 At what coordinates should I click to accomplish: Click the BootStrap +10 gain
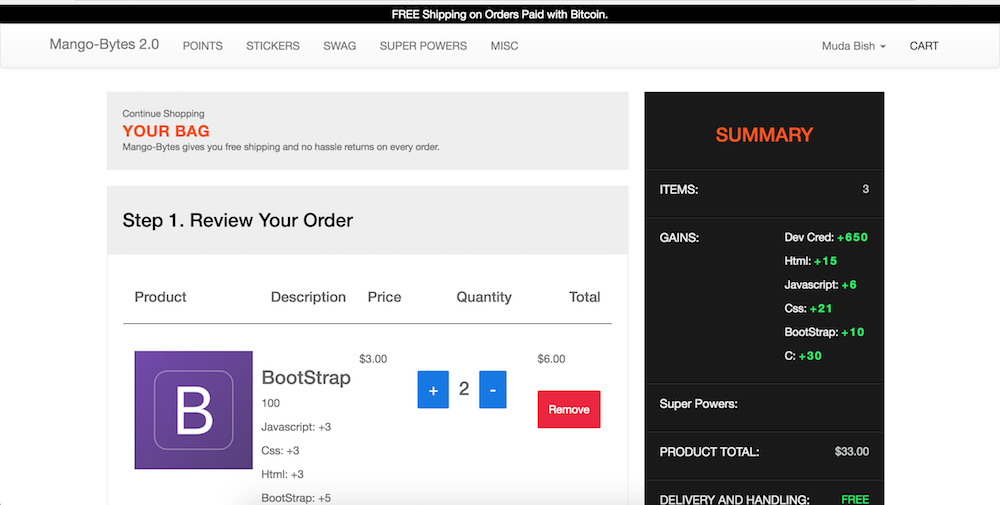(x=824, y=332)
